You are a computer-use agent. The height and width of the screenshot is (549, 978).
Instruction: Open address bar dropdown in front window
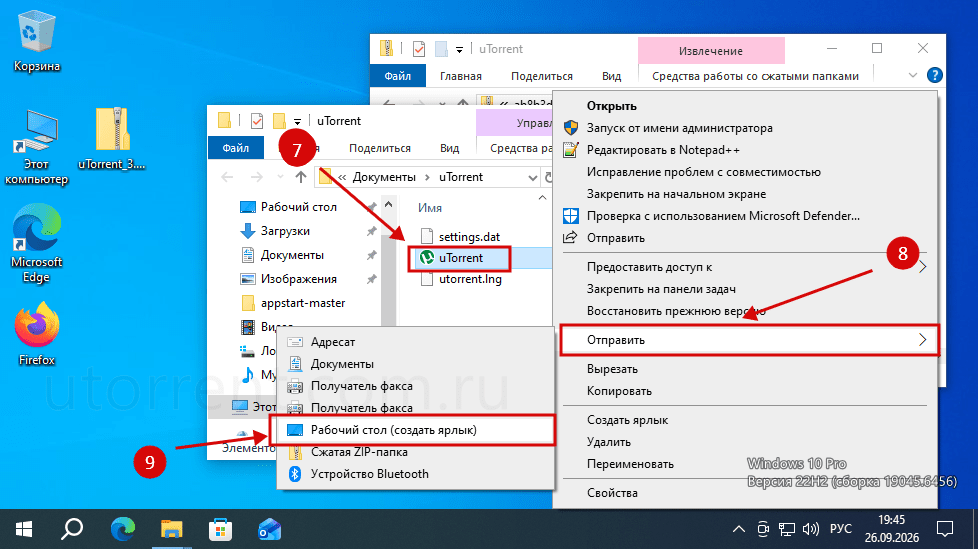(533, 177)
